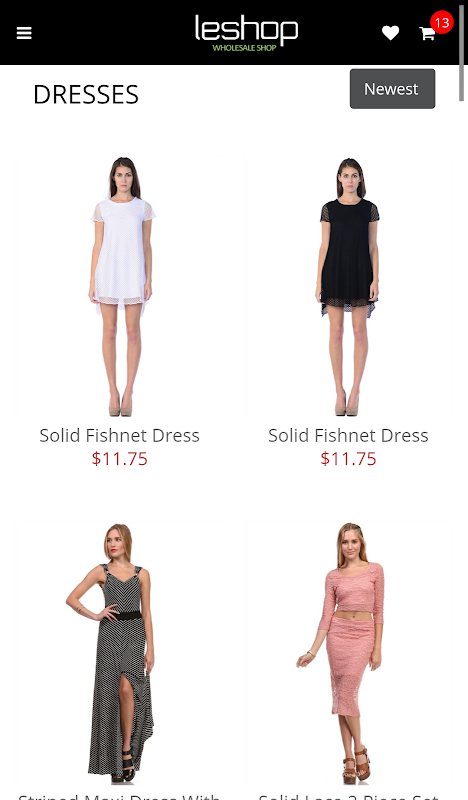Click the DRESSES category heading

point(86,94)
